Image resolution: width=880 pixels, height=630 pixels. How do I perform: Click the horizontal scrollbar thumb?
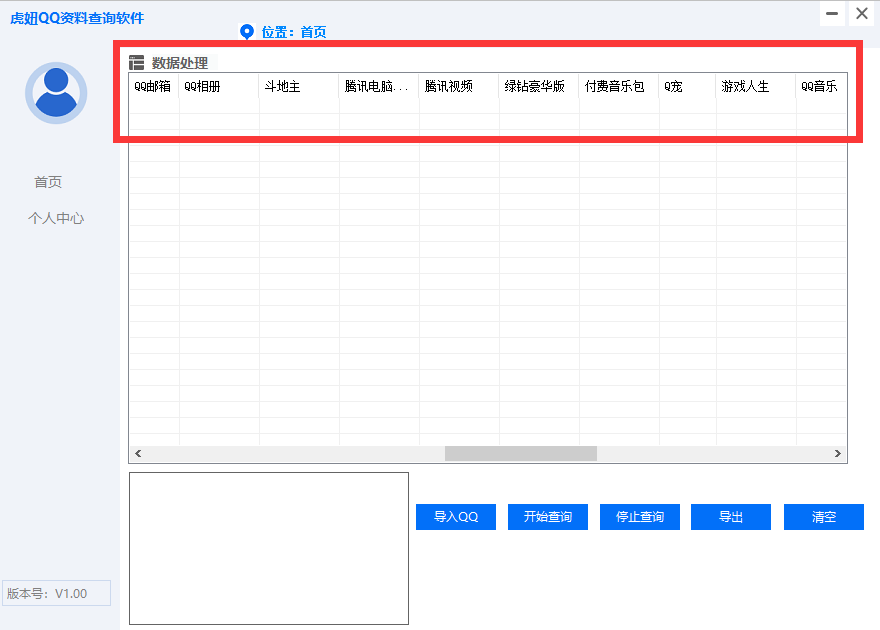coord(521,453)
